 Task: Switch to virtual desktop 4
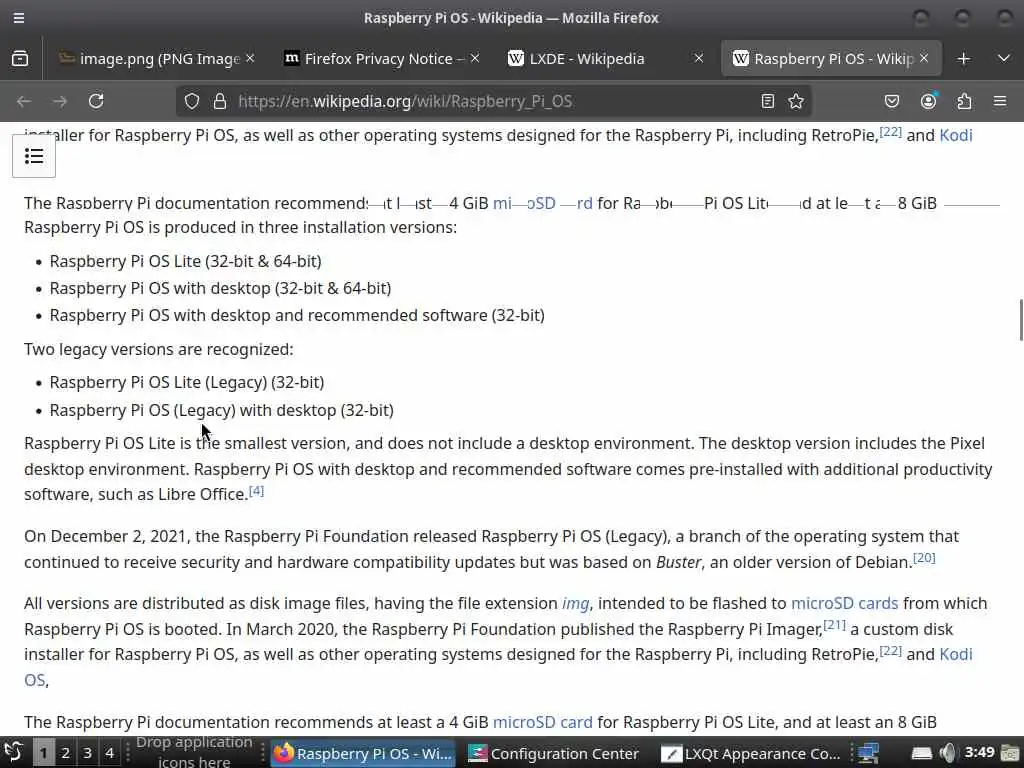click(109, 753)
